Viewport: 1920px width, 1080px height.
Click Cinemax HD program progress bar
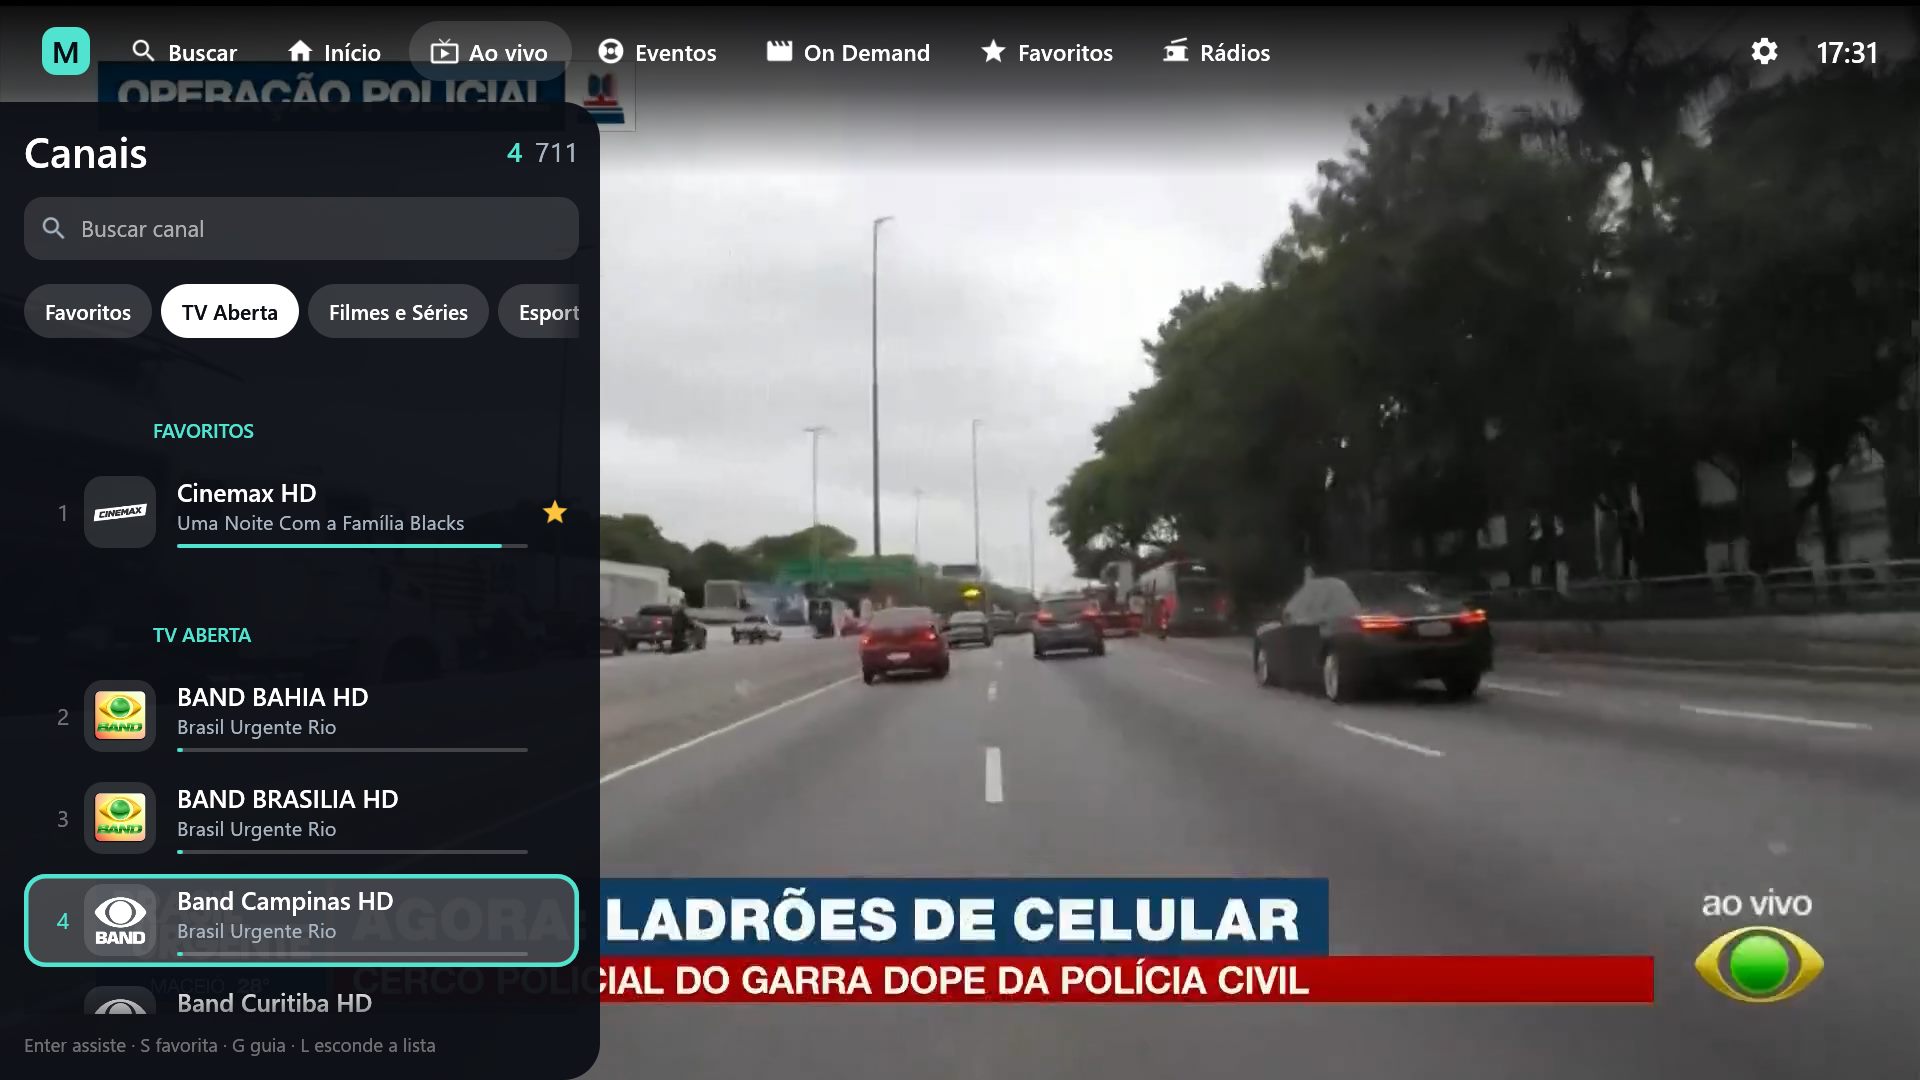tap(352, 546)
